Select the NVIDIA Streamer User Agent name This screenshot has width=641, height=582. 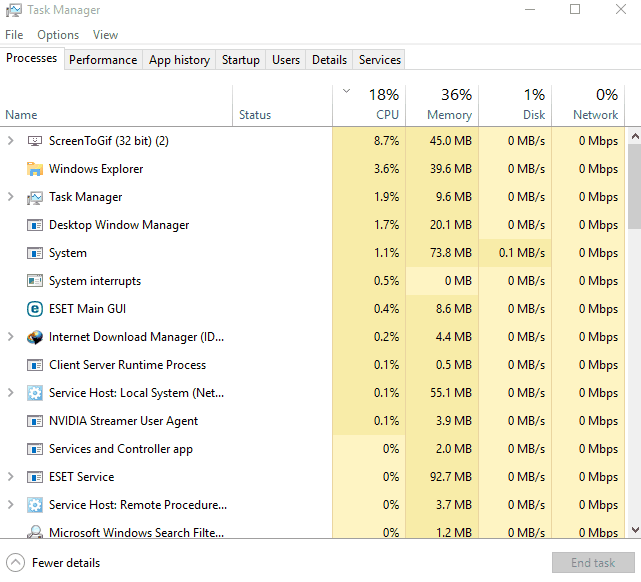click(x=123, y=421)
